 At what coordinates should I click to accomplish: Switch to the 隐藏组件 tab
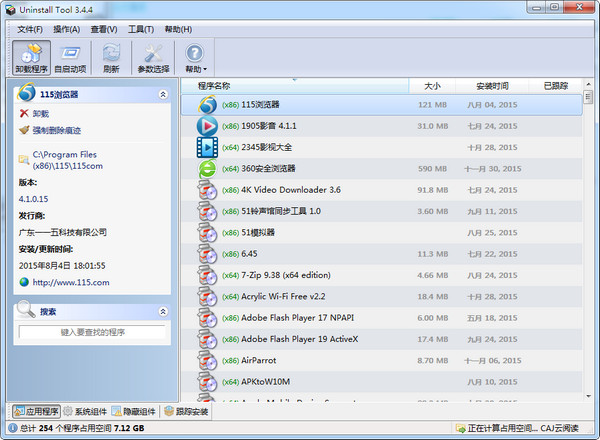[x=134, y=412]
